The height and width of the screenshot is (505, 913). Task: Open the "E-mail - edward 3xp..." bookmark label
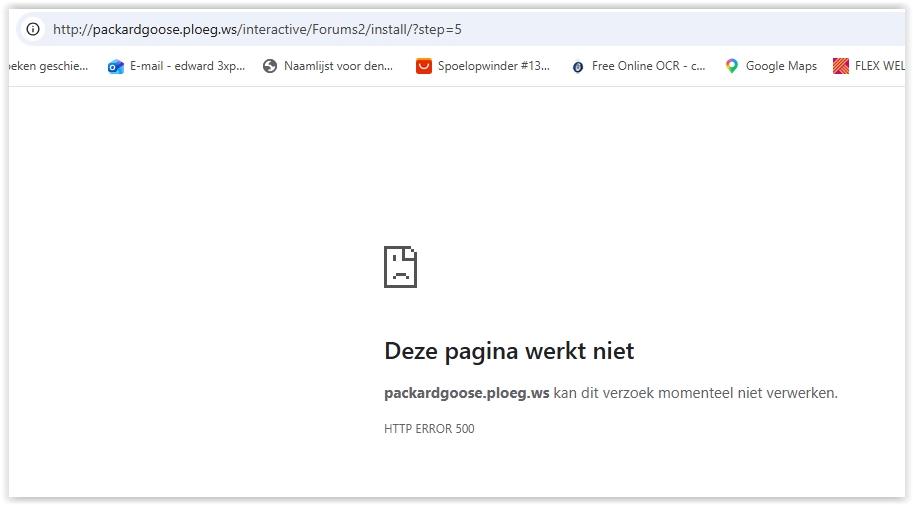(x=187, y=67)
